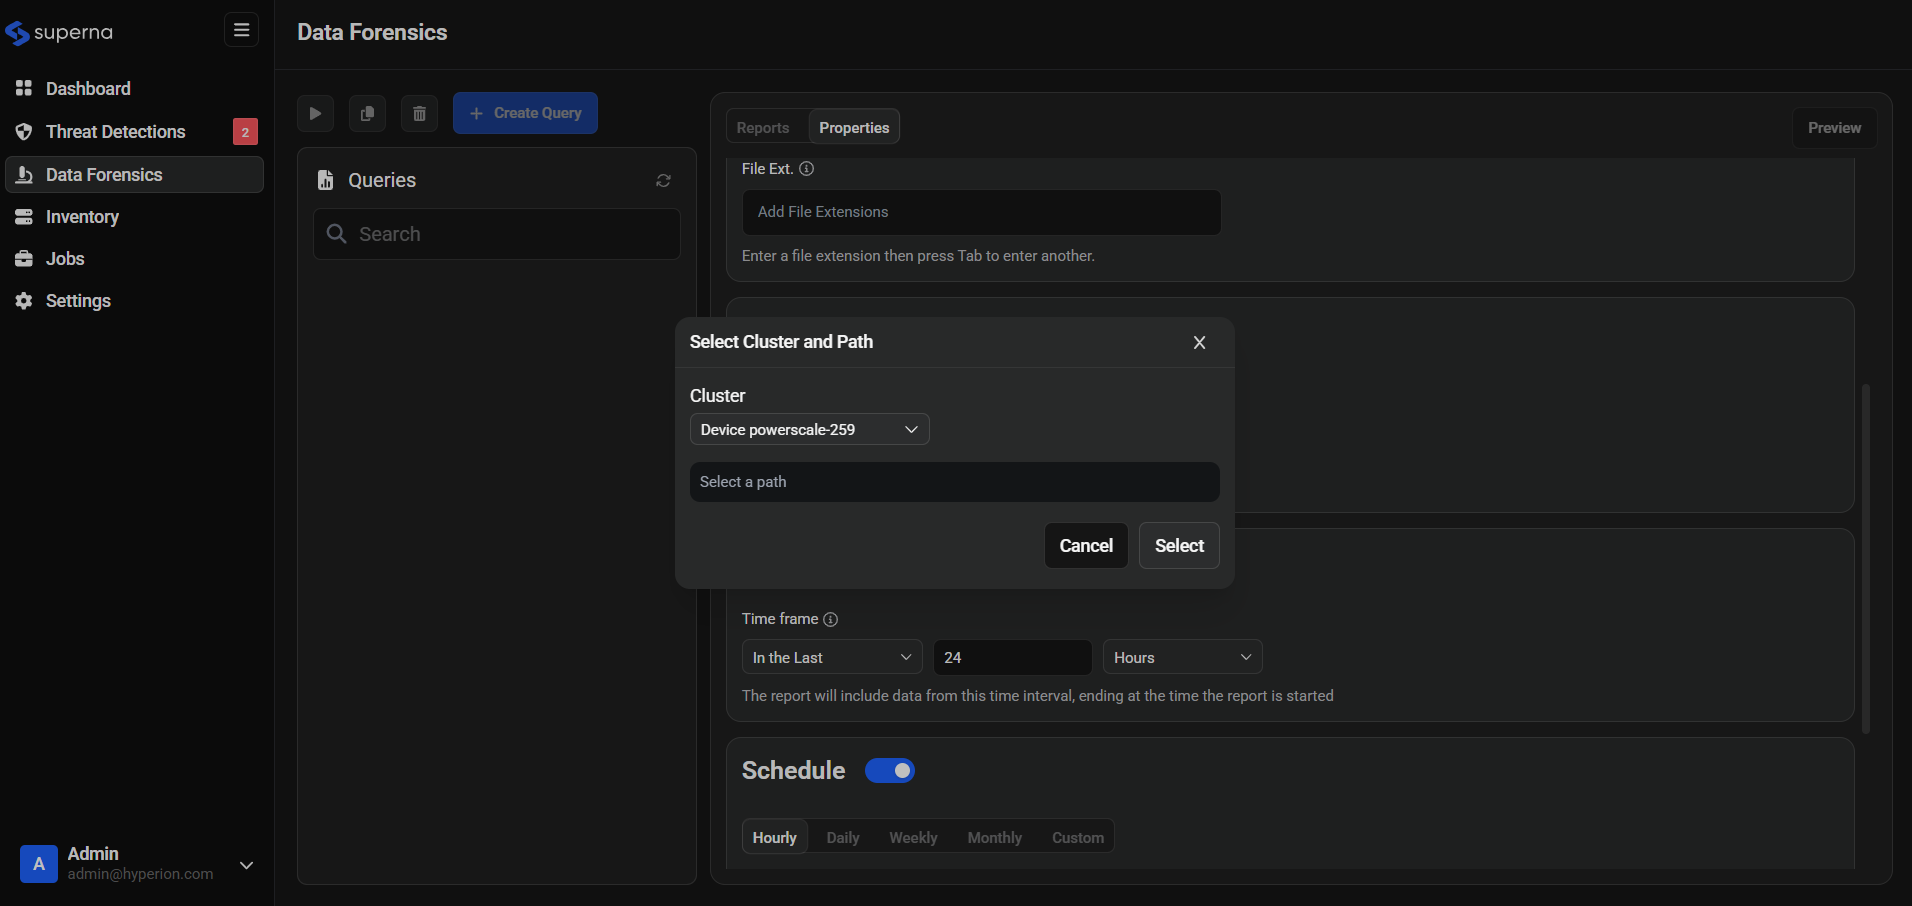Screen dimensions: 1912x906
Task: Select the Custom schedule option
Action: (1078, 838)
